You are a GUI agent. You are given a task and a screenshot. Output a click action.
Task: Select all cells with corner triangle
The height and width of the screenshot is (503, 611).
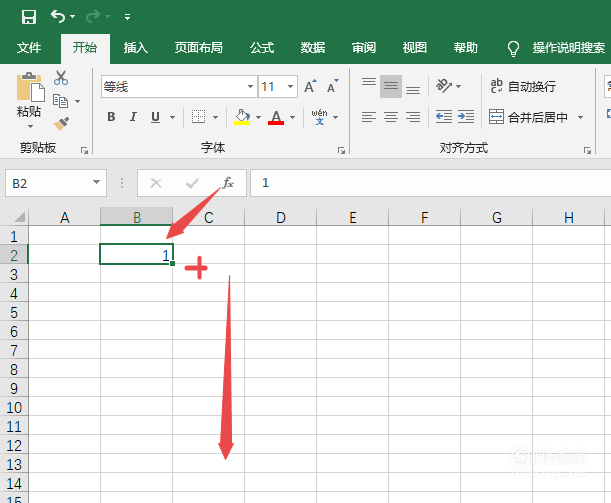19,217
